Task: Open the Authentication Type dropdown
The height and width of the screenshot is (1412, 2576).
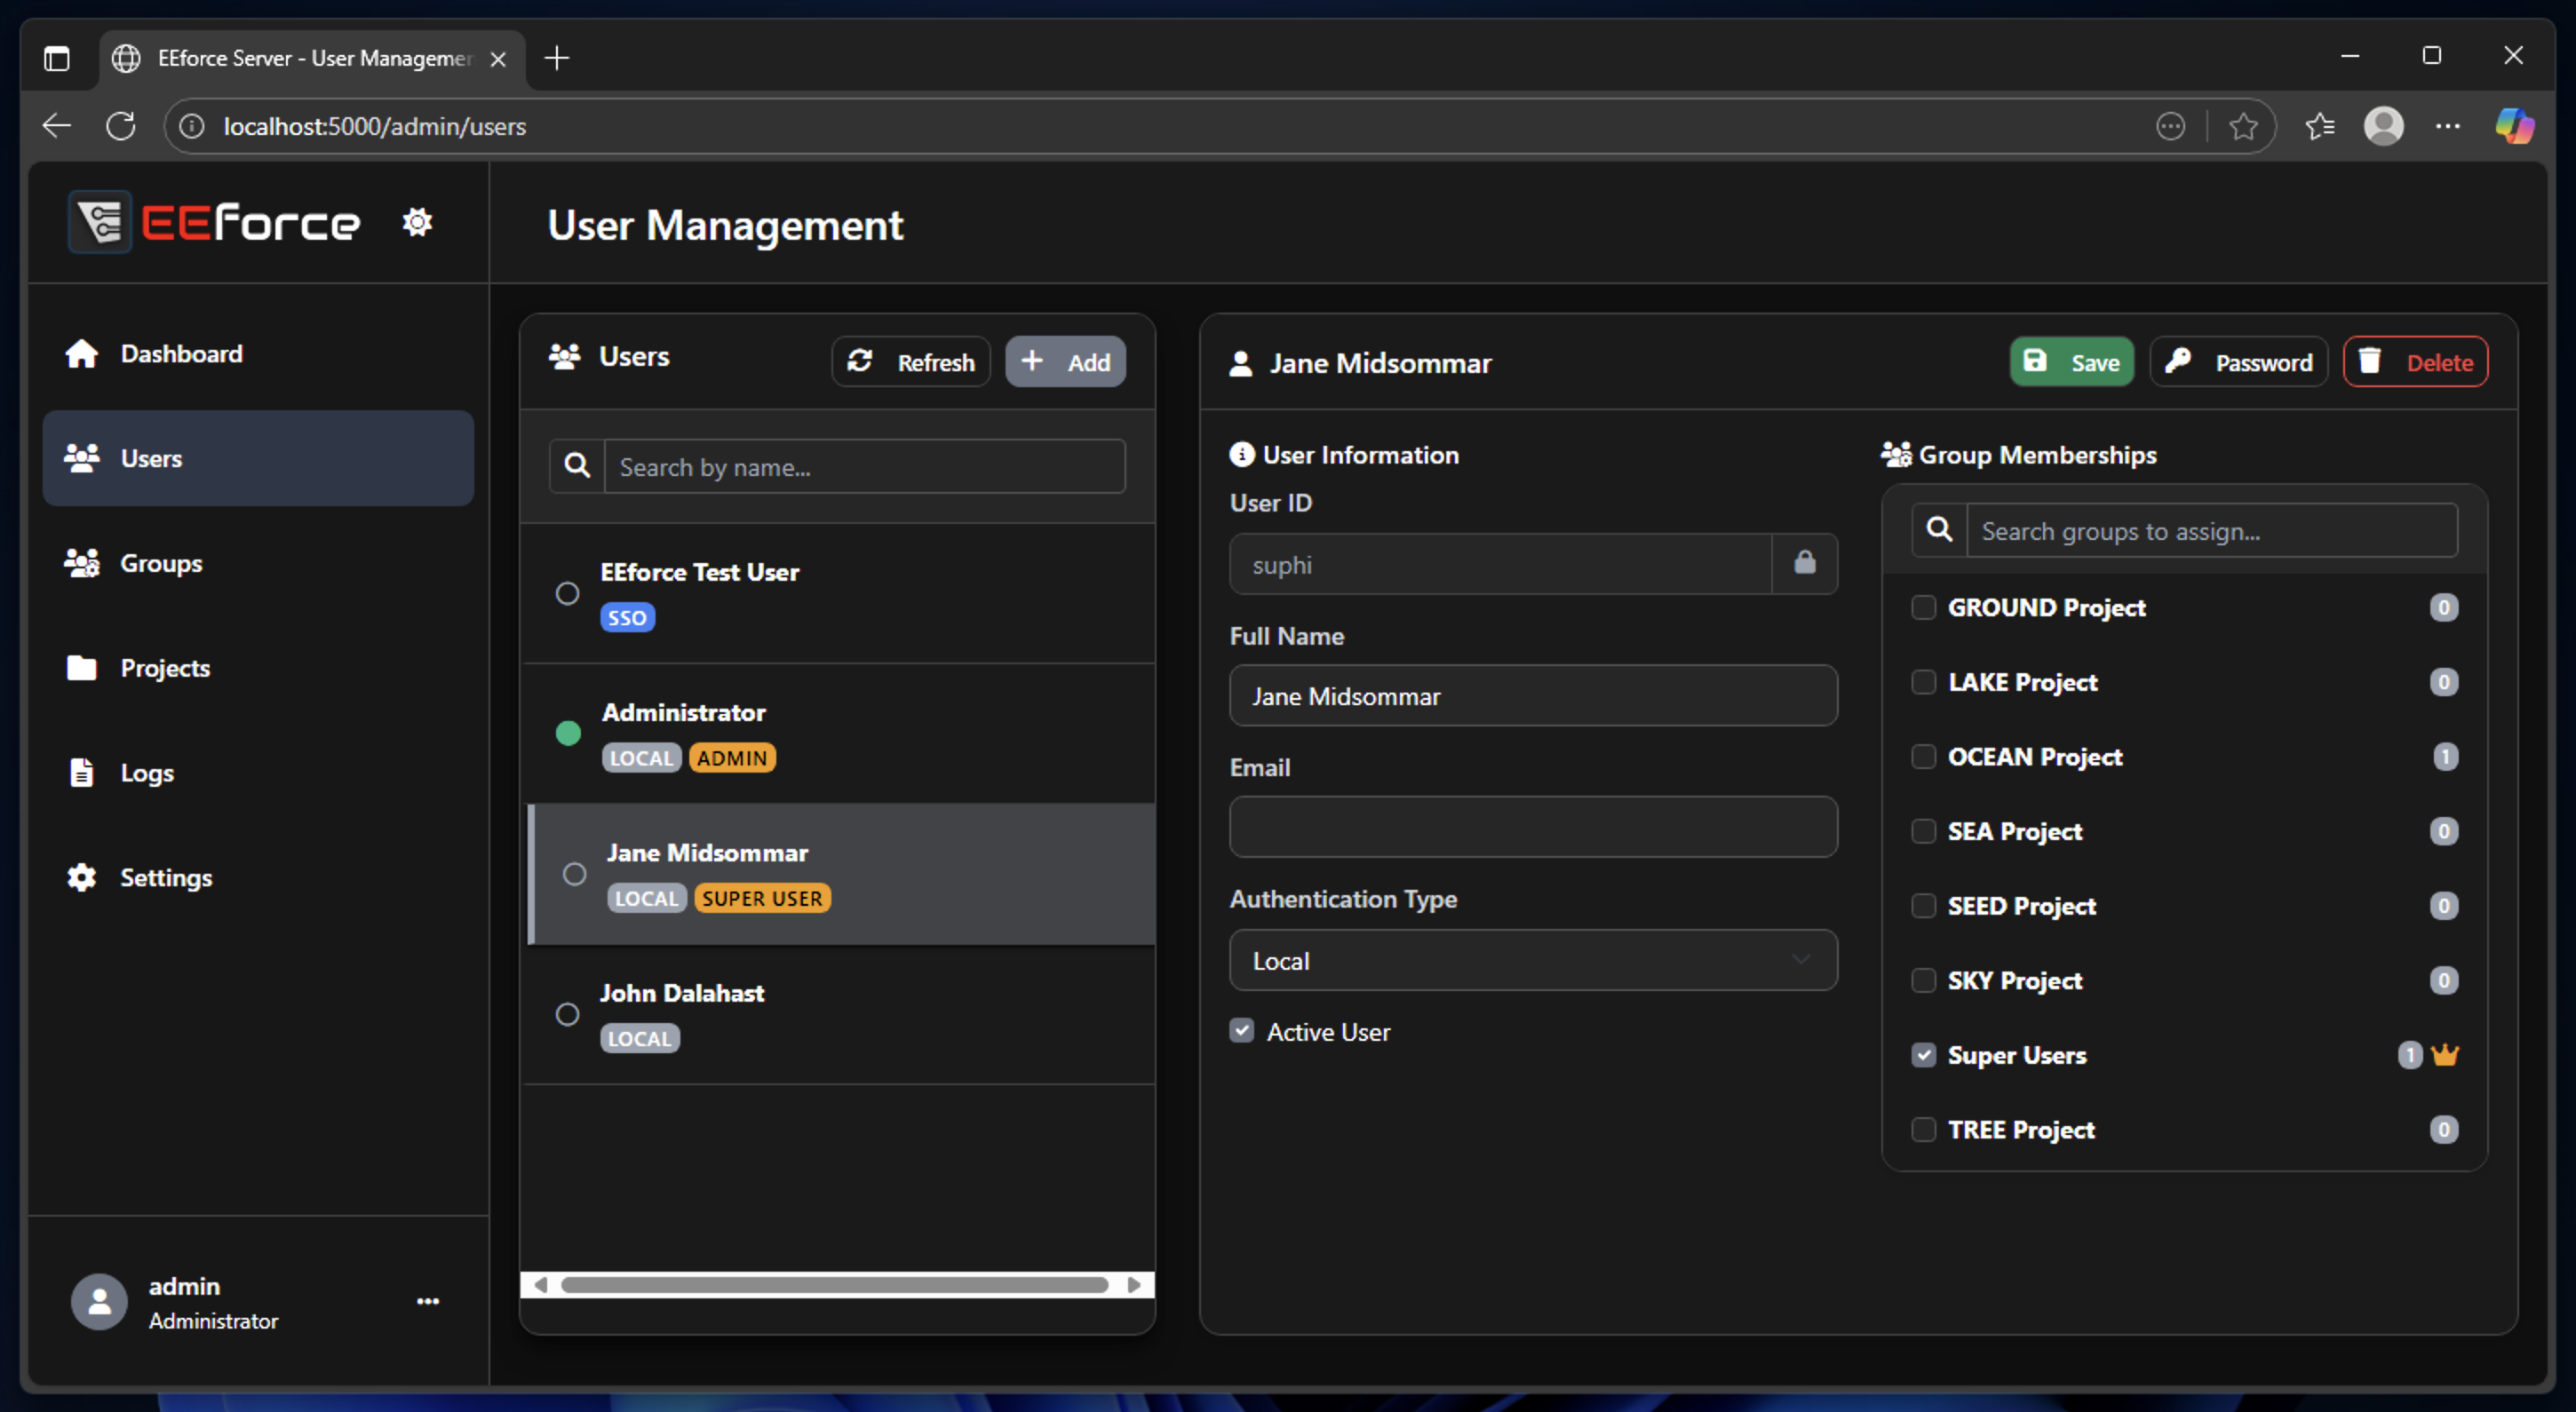Action: [1532, 960]
